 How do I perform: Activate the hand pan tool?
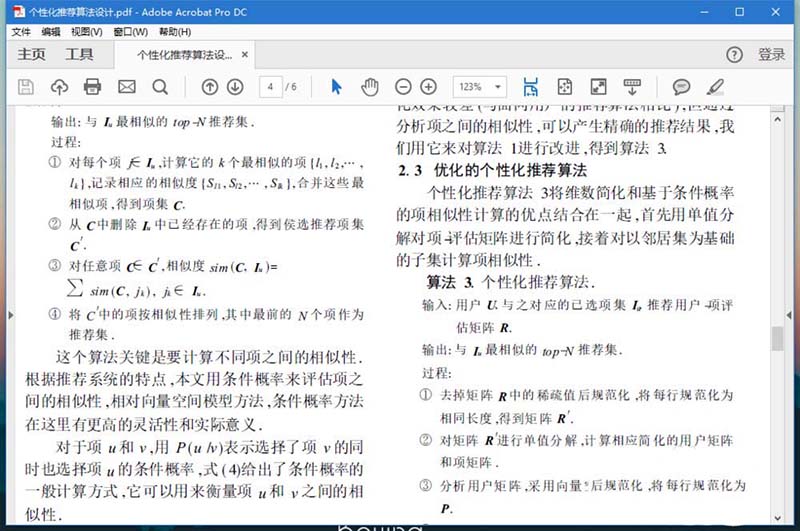tap(370, 87)
